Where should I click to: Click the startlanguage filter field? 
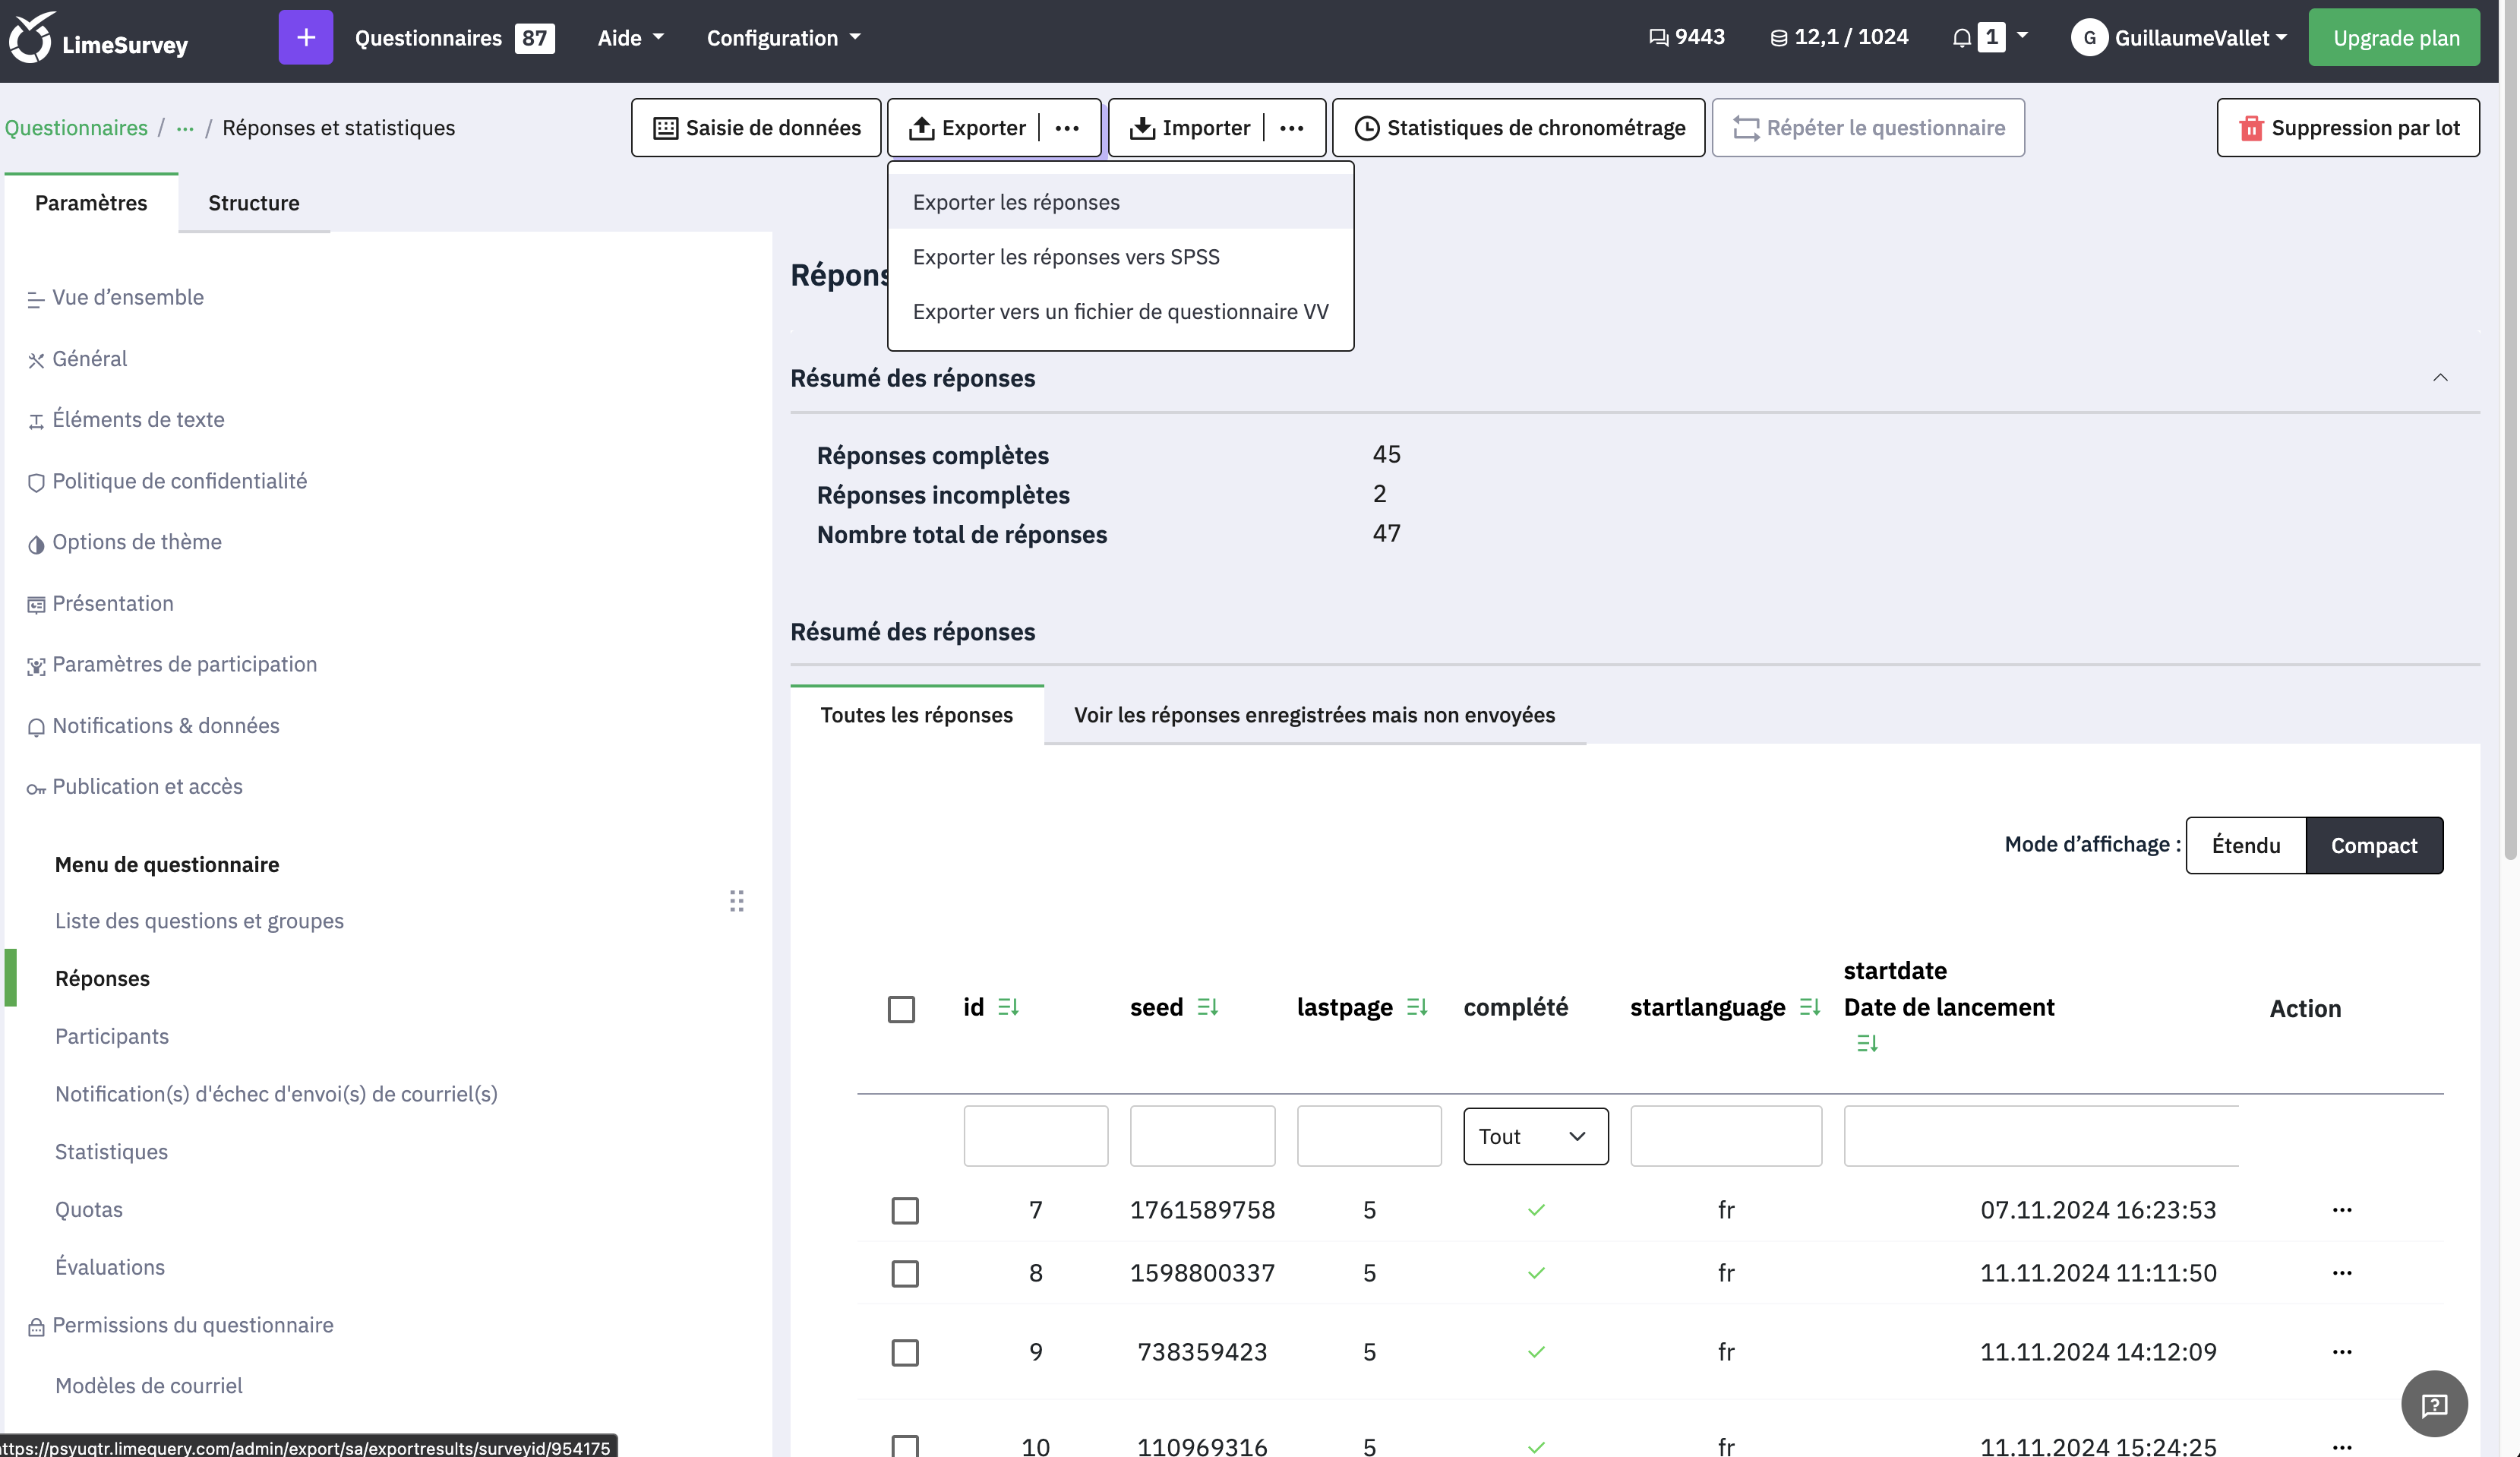point(1726,1136)
